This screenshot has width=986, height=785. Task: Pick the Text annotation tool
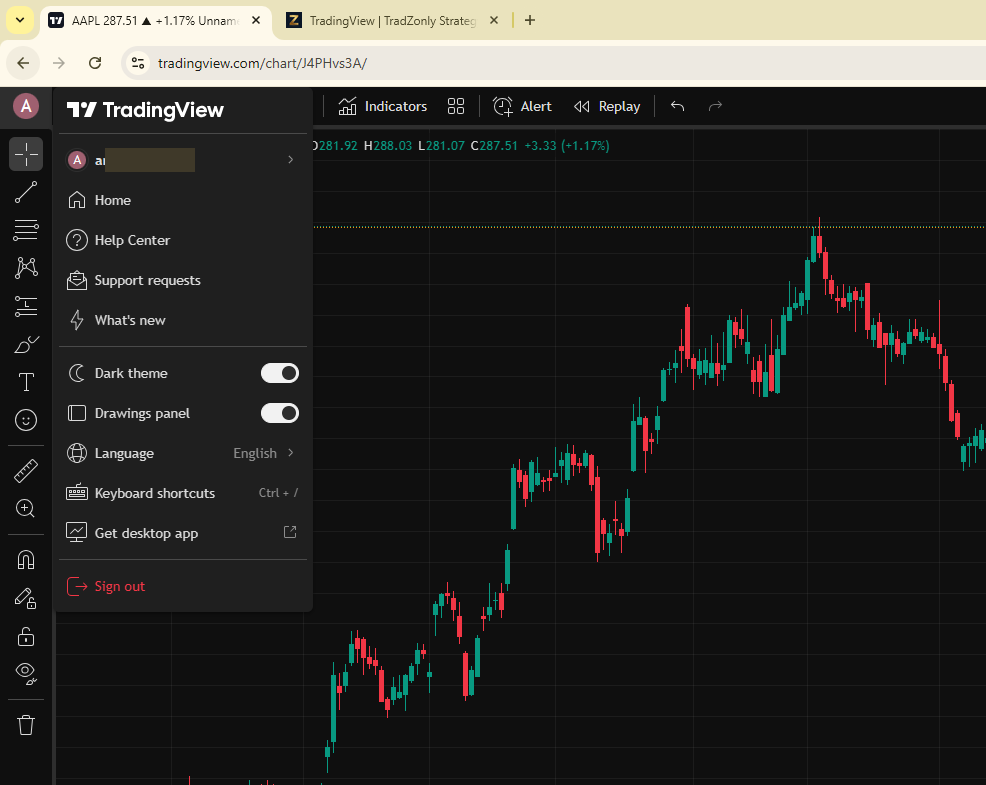(x=26, y=382)
